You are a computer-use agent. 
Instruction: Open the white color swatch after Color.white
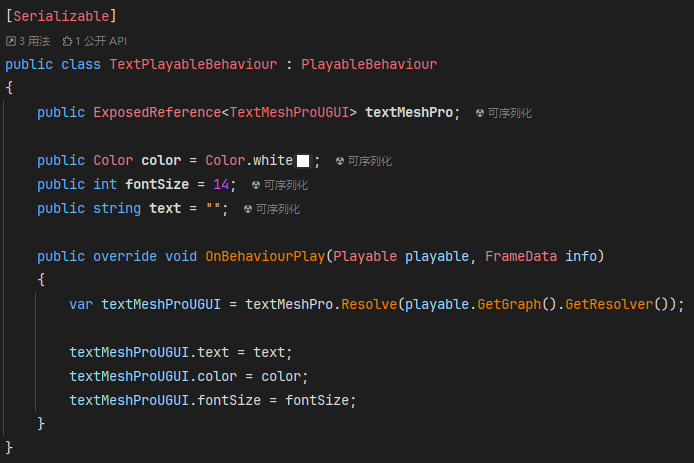(302, 161)
